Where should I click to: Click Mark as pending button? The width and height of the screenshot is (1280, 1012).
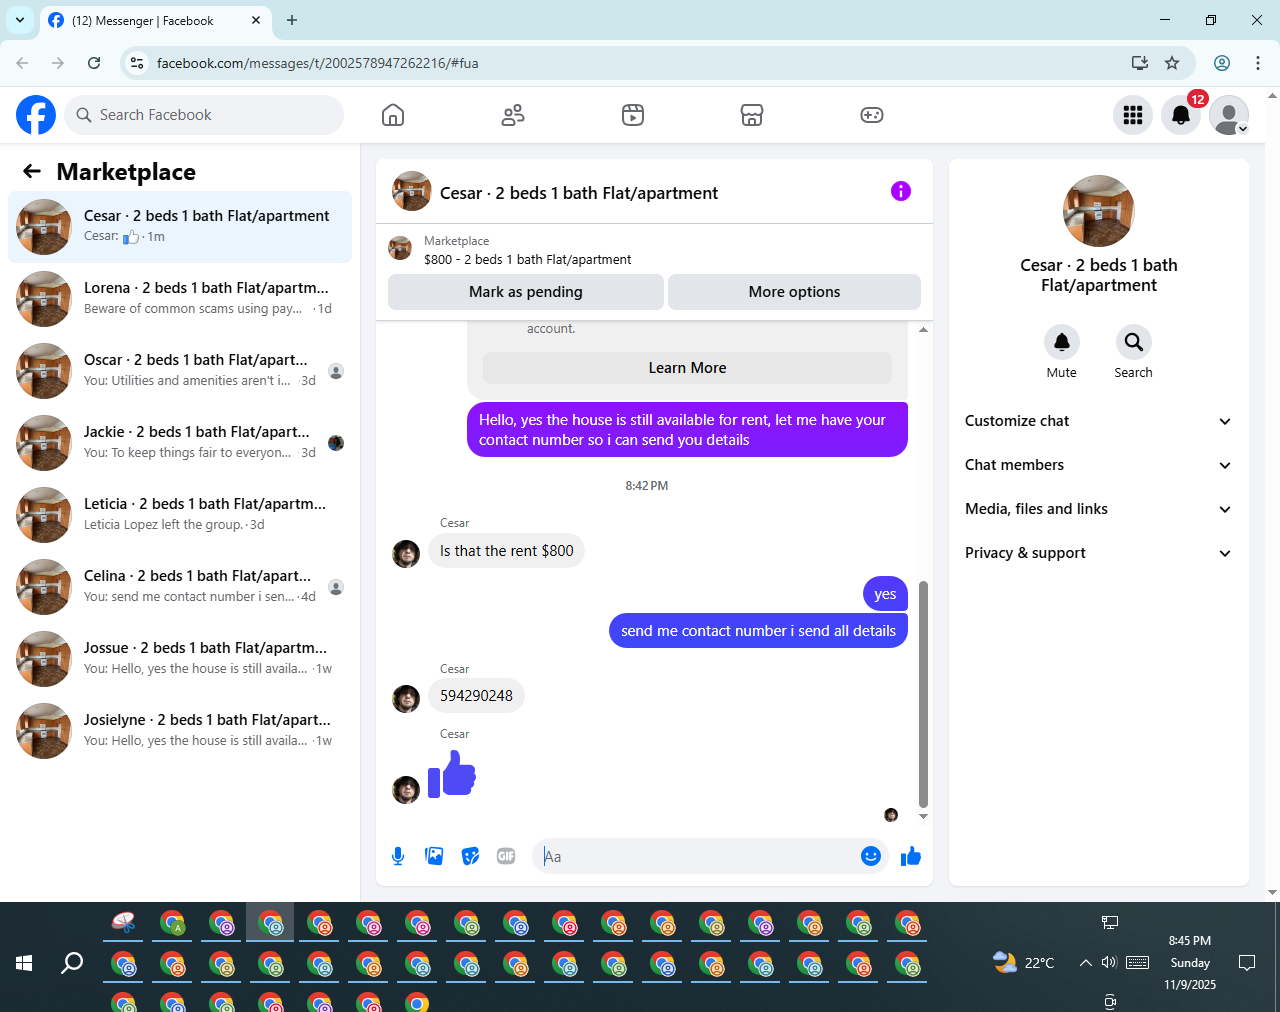pyautogui.click(x=526, y=292)
